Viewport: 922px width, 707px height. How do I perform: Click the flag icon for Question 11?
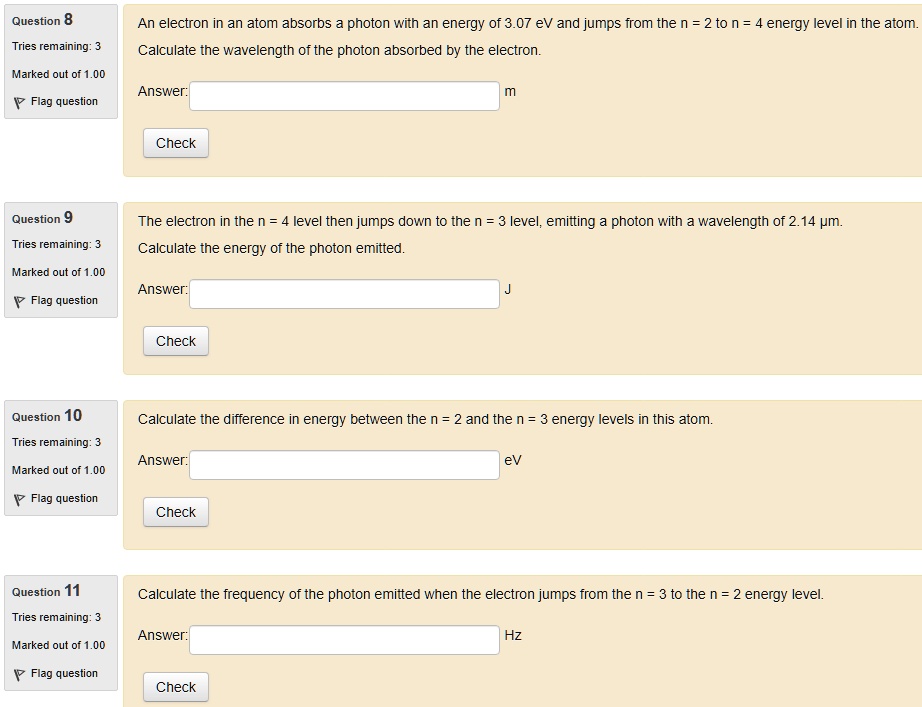18,674
